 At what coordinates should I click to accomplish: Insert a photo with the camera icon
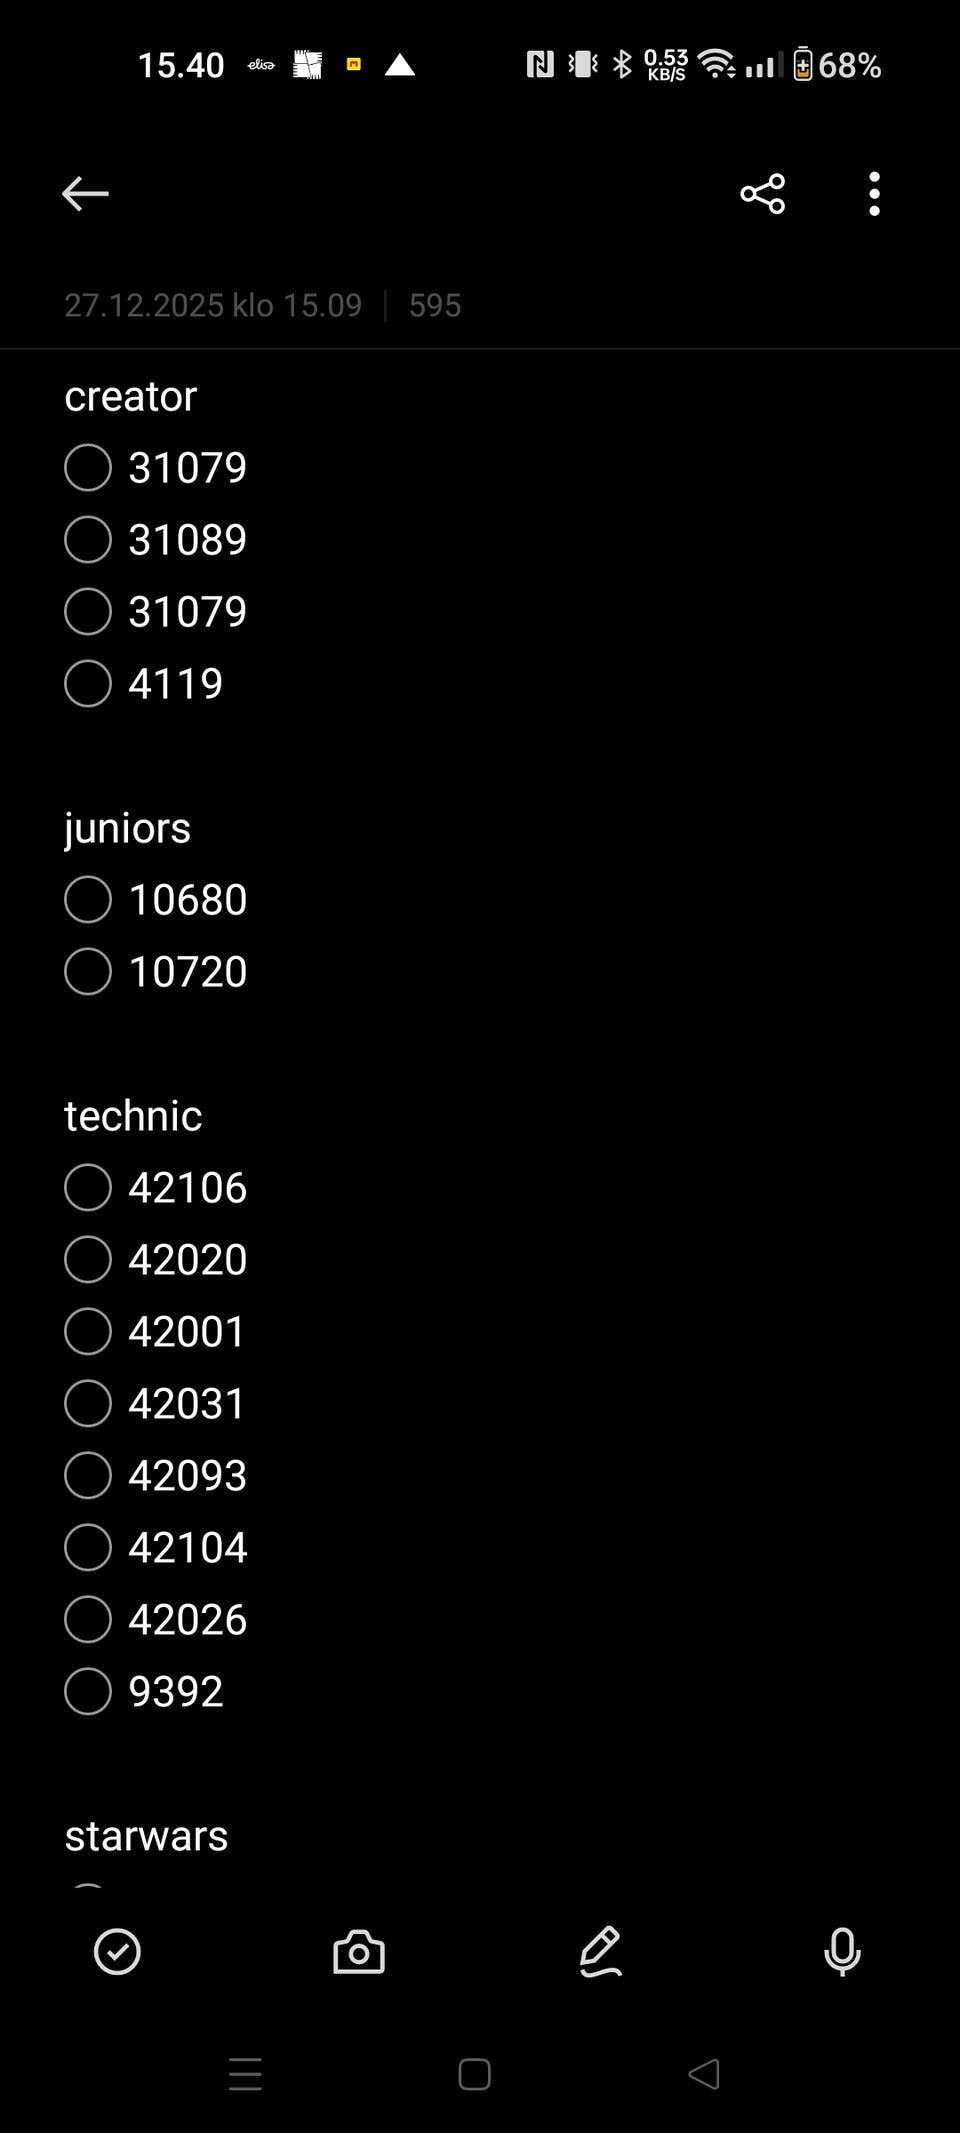(x=358, y=1951)
